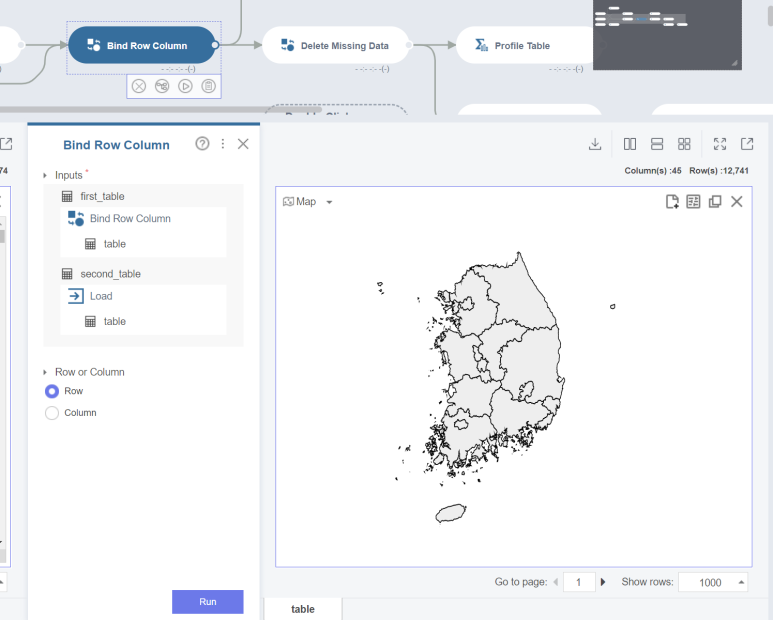
Task: Switch to side-by-side column layout
Action: pyautogui.click(x=630, y=144)
